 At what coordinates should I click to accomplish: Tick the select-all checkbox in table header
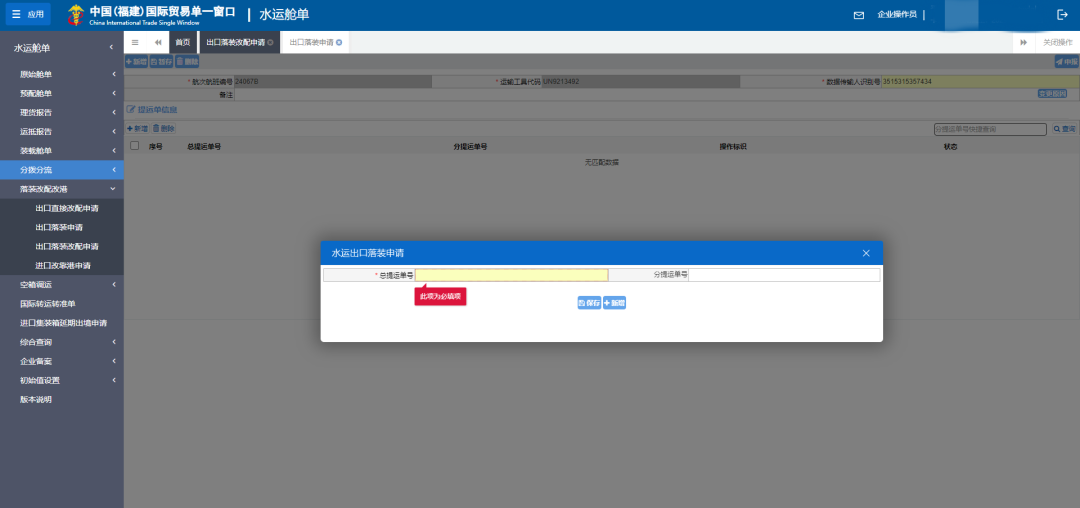pos(135,146)
